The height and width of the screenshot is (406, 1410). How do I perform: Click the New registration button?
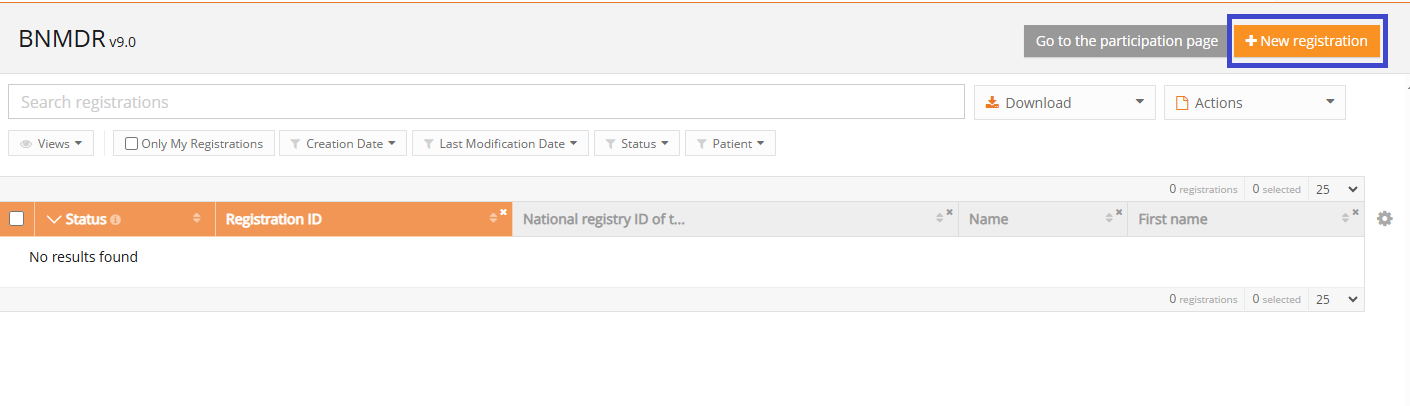click(x=1307, y=41)
